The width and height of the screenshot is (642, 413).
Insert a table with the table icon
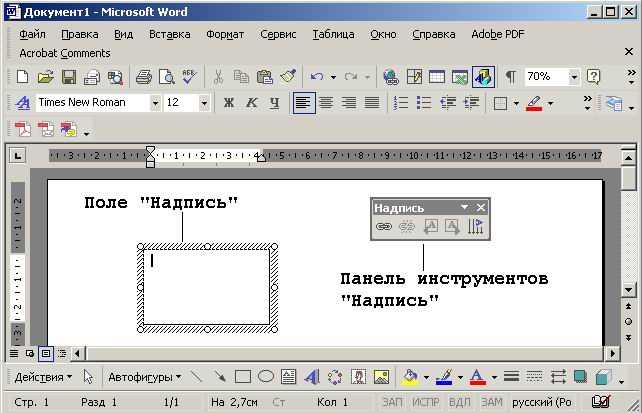click(x=437, y=77)
